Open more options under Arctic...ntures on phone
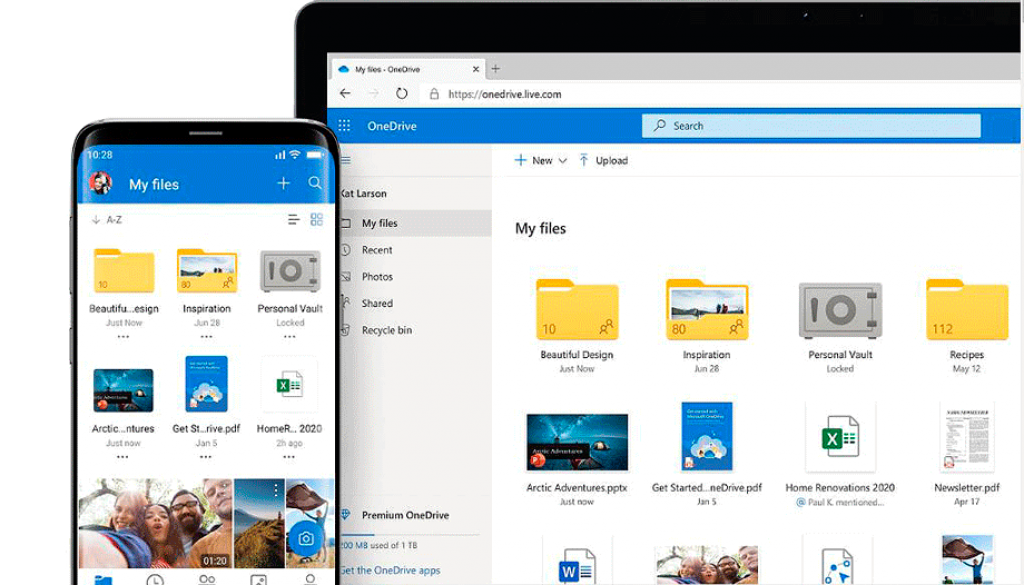The image size is (1024, 585). click(123, 457)
